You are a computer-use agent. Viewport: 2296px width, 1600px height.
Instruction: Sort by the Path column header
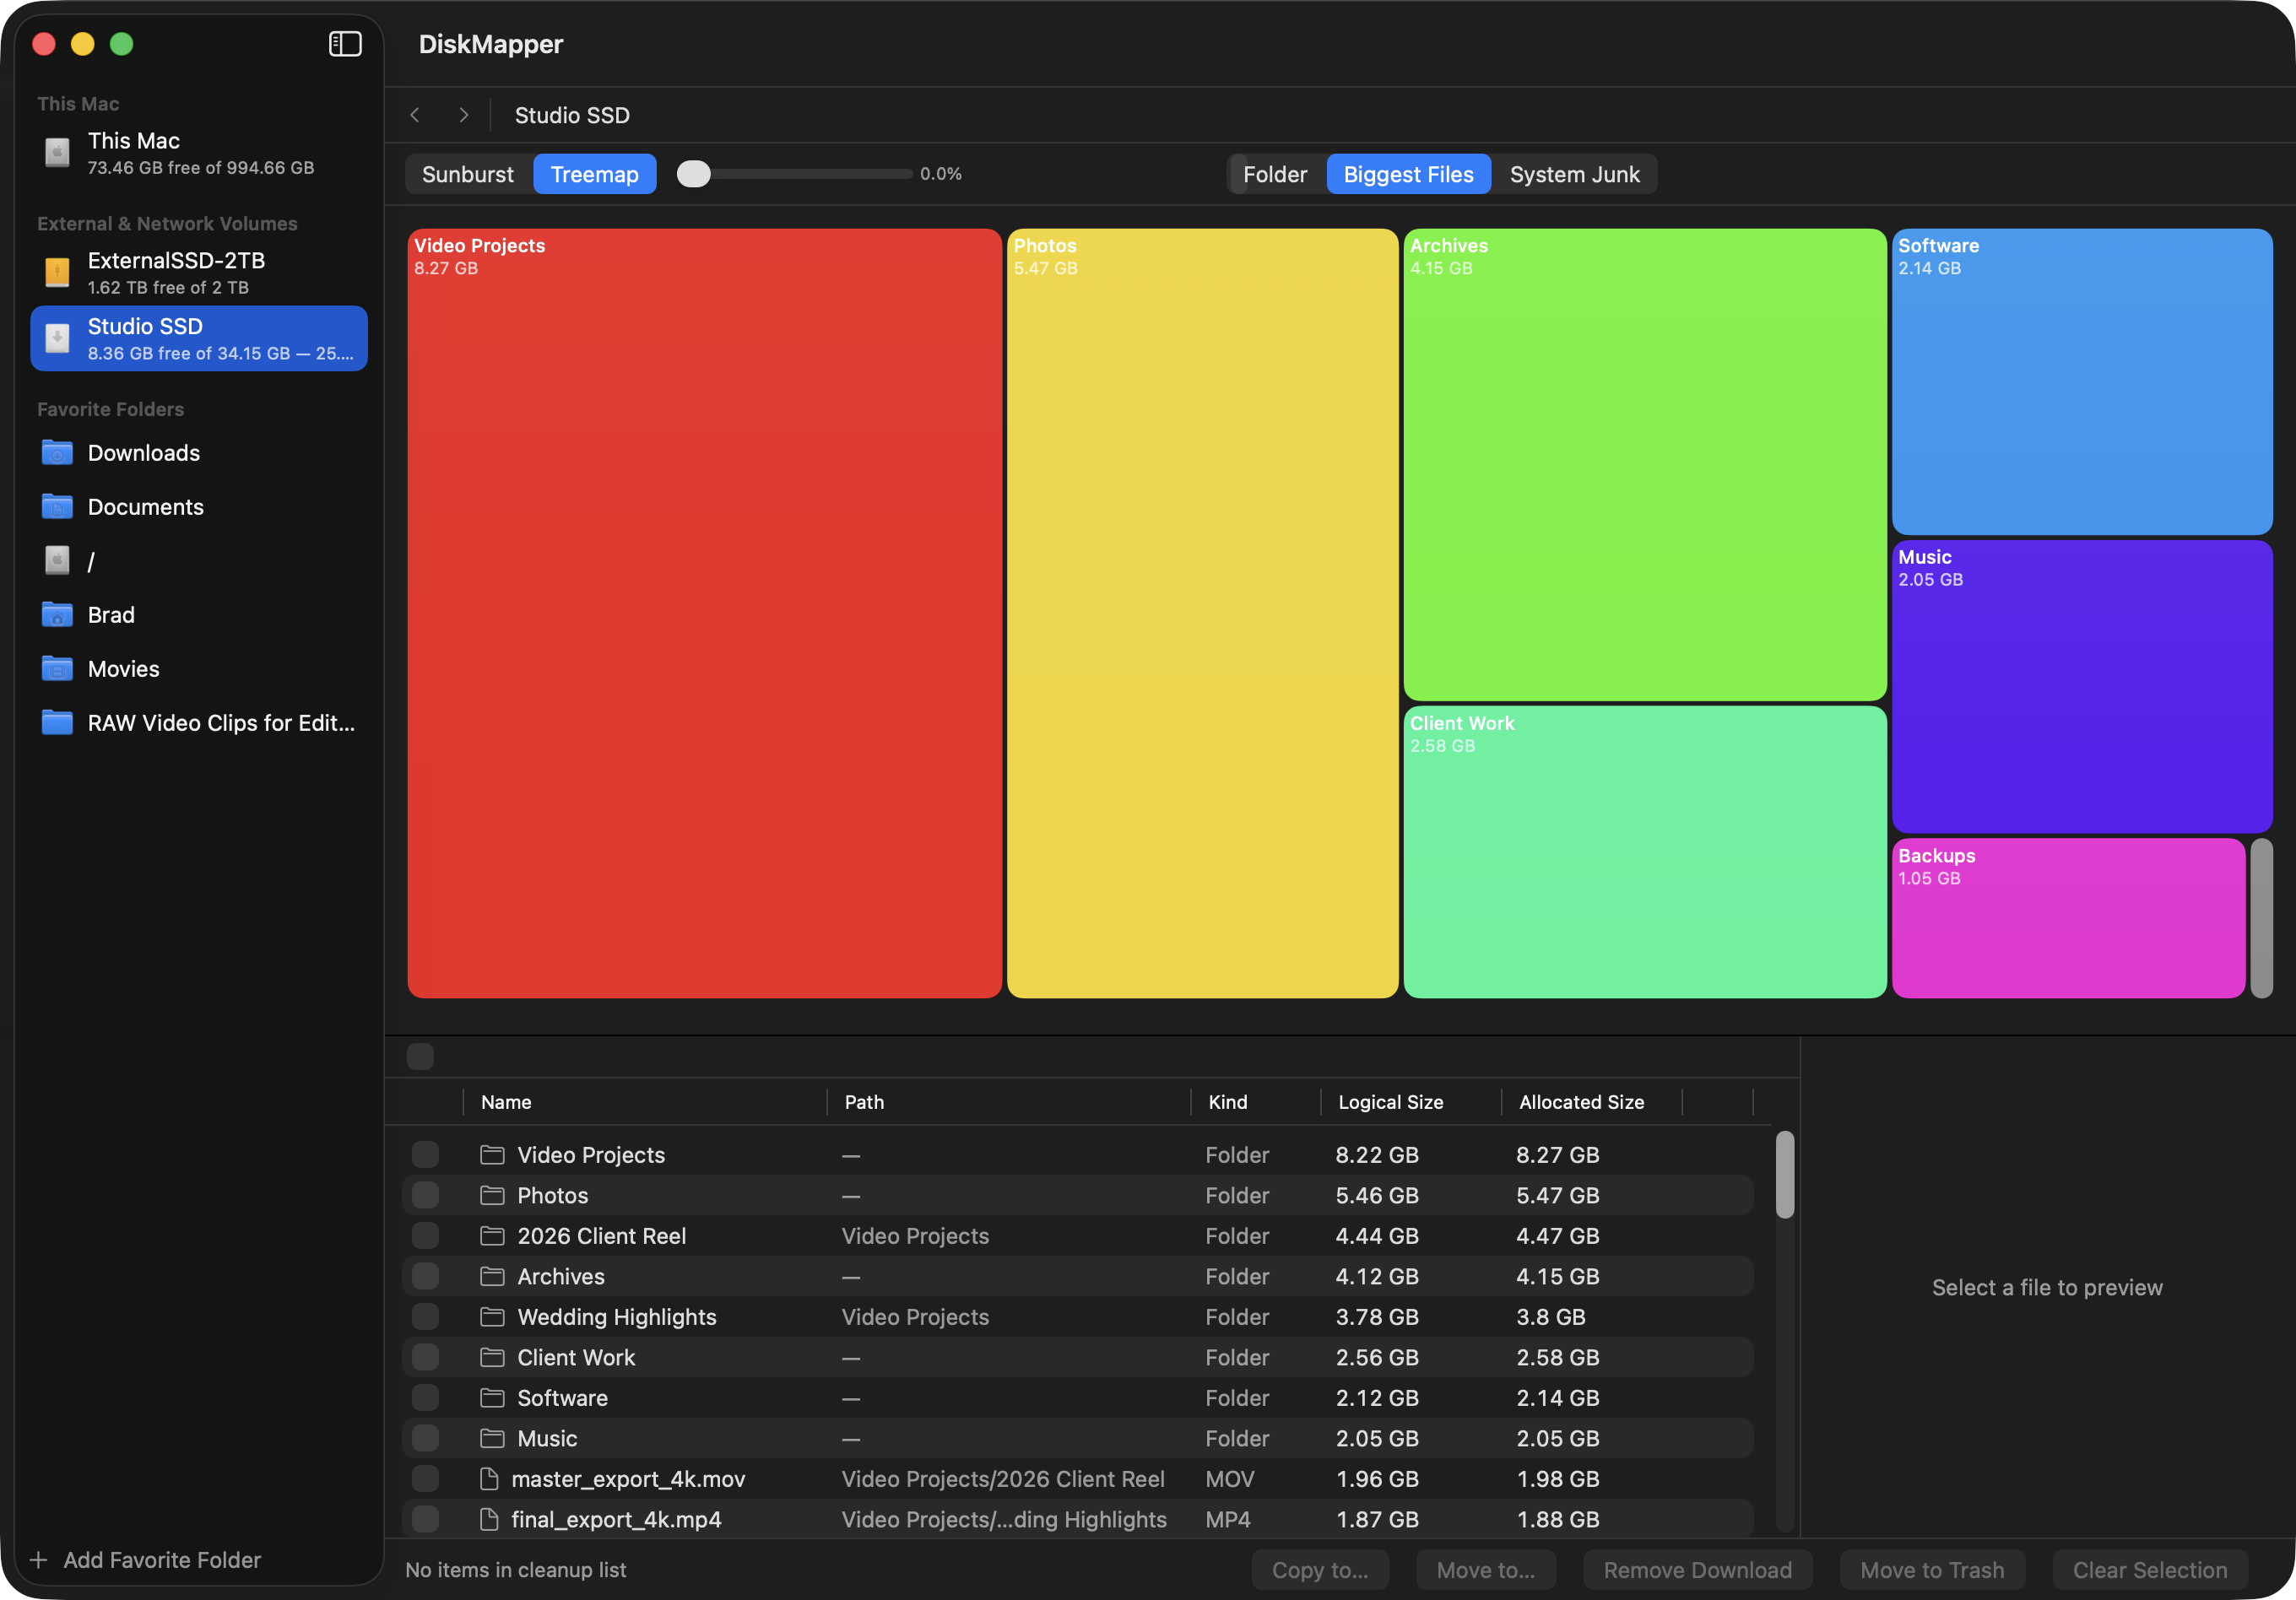864,1102
